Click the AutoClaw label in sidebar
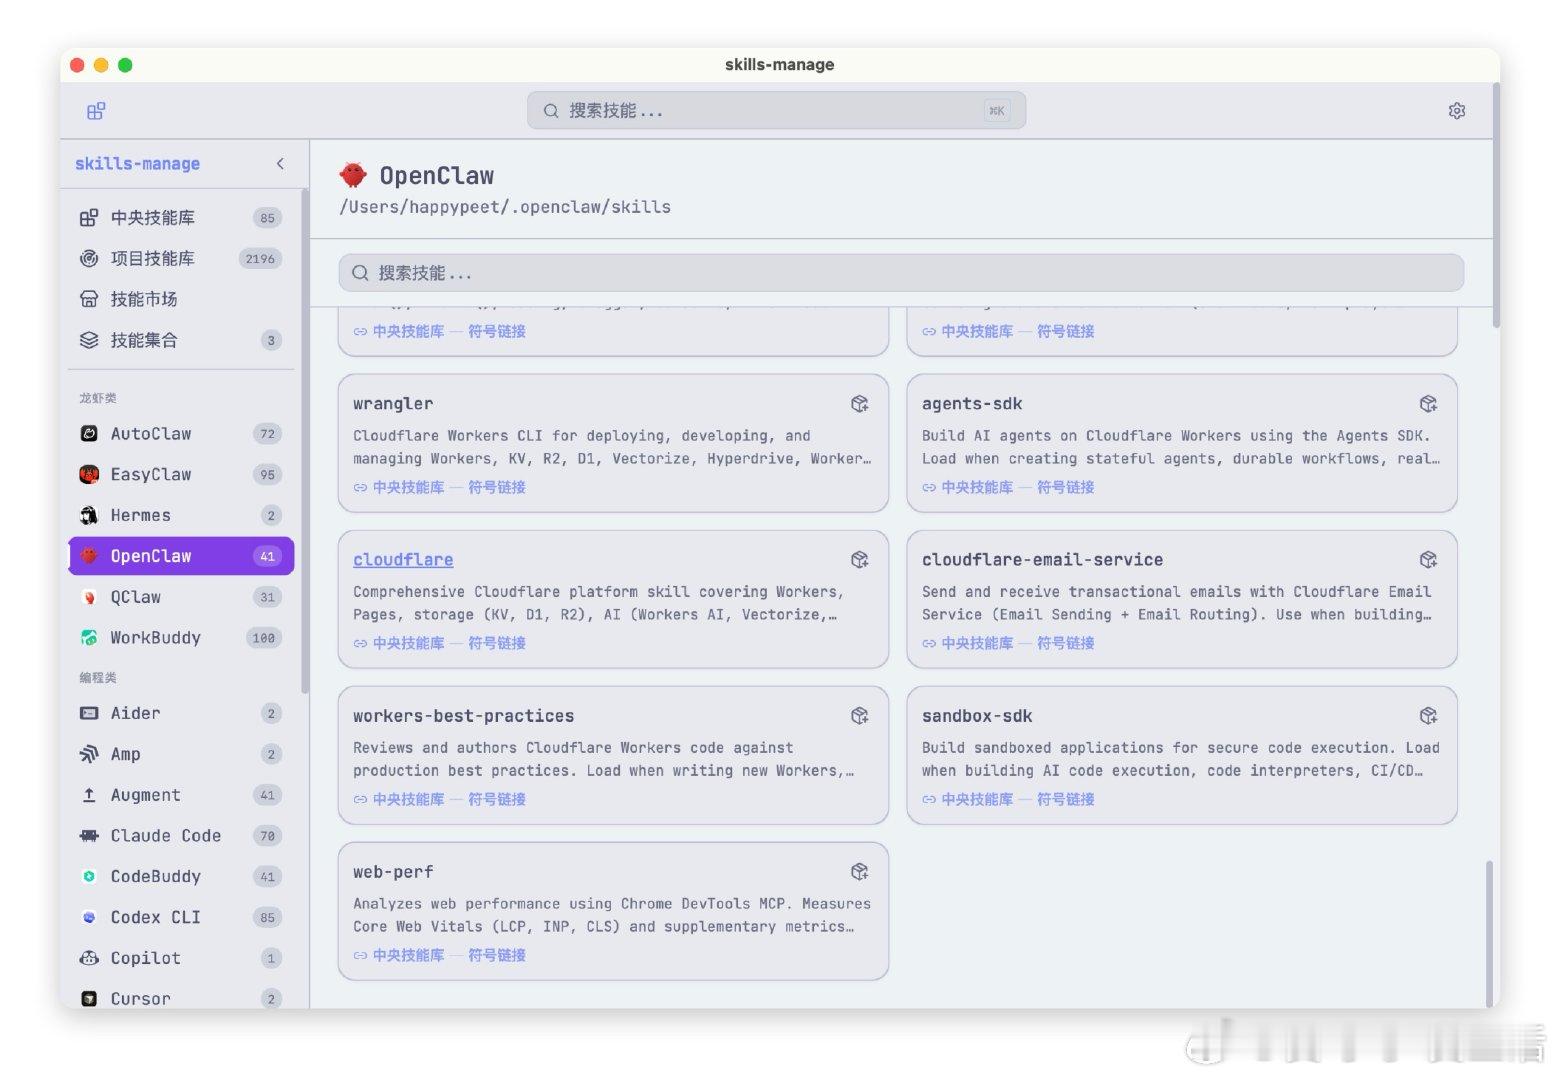The width and height of the screenshot is (1560, 1080). click(151, 434)
